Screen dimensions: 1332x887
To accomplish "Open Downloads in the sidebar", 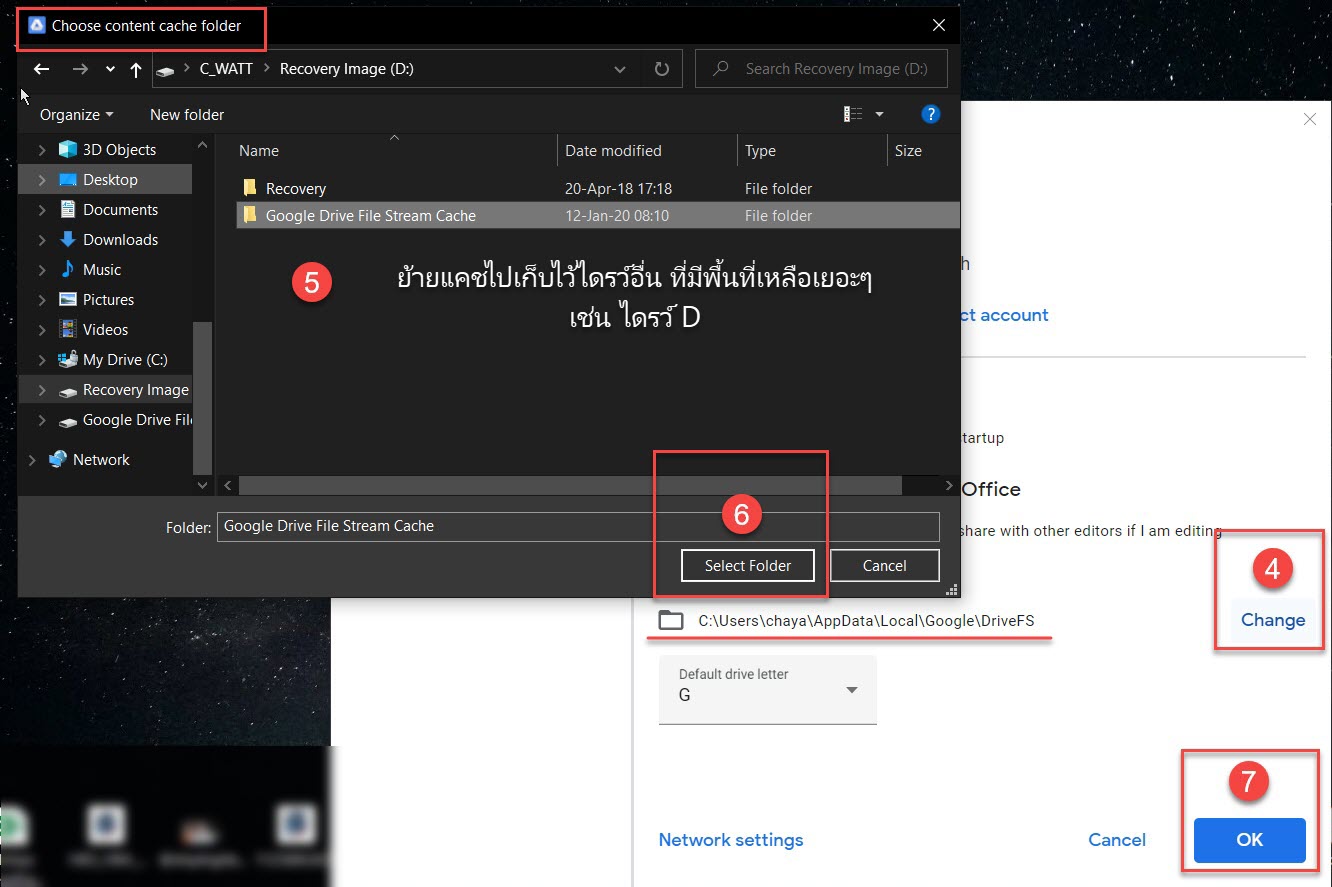I will click(x=120, y=240).
